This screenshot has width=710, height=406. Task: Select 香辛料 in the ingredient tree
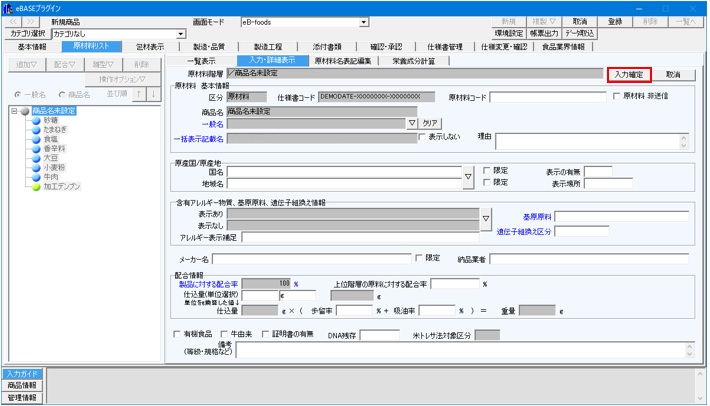tap(54, 148)
